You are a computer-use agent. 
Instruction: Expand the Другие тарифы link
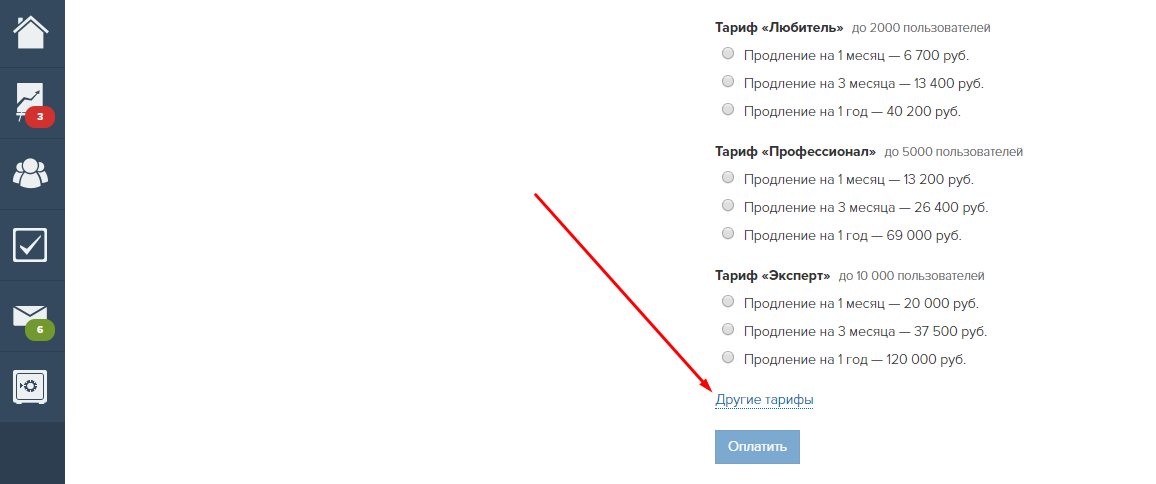(765, 399)
